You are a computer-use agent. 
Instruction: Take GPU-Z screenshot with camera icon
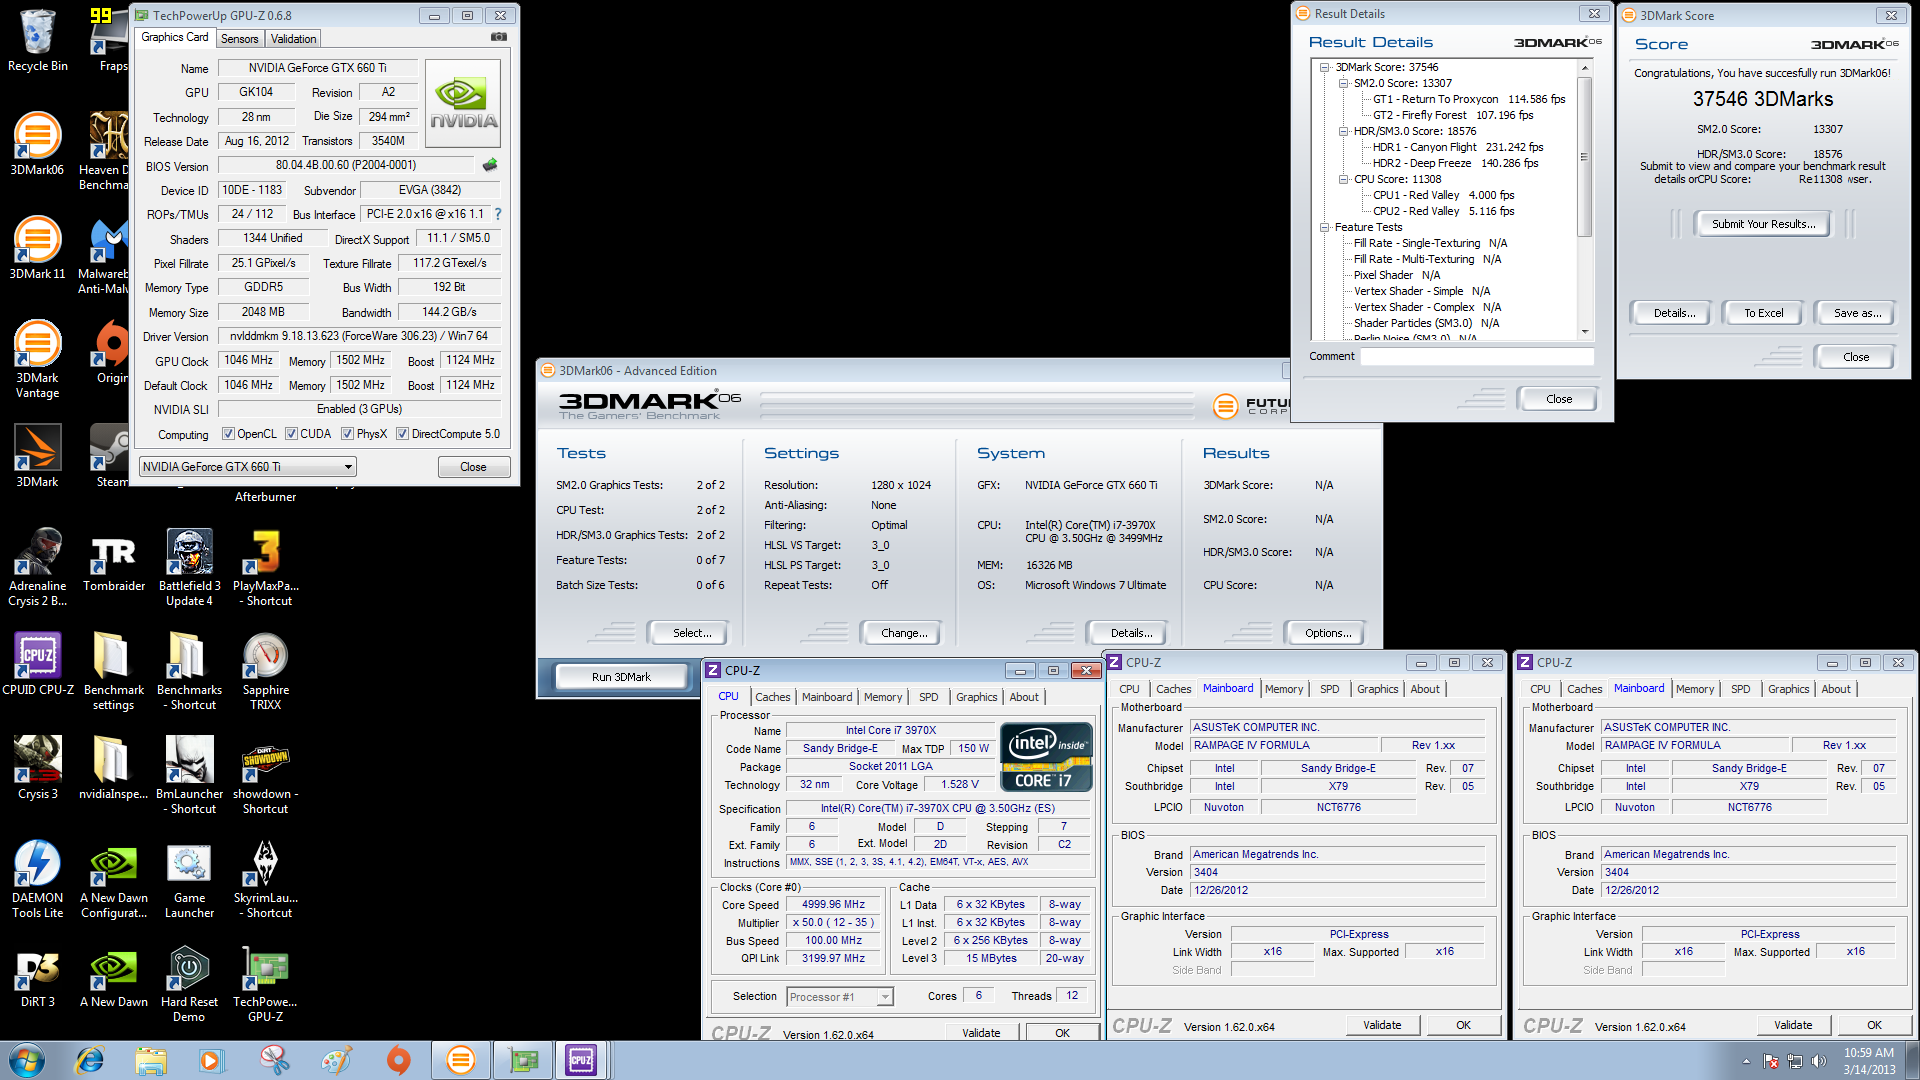tap(498, 37)
